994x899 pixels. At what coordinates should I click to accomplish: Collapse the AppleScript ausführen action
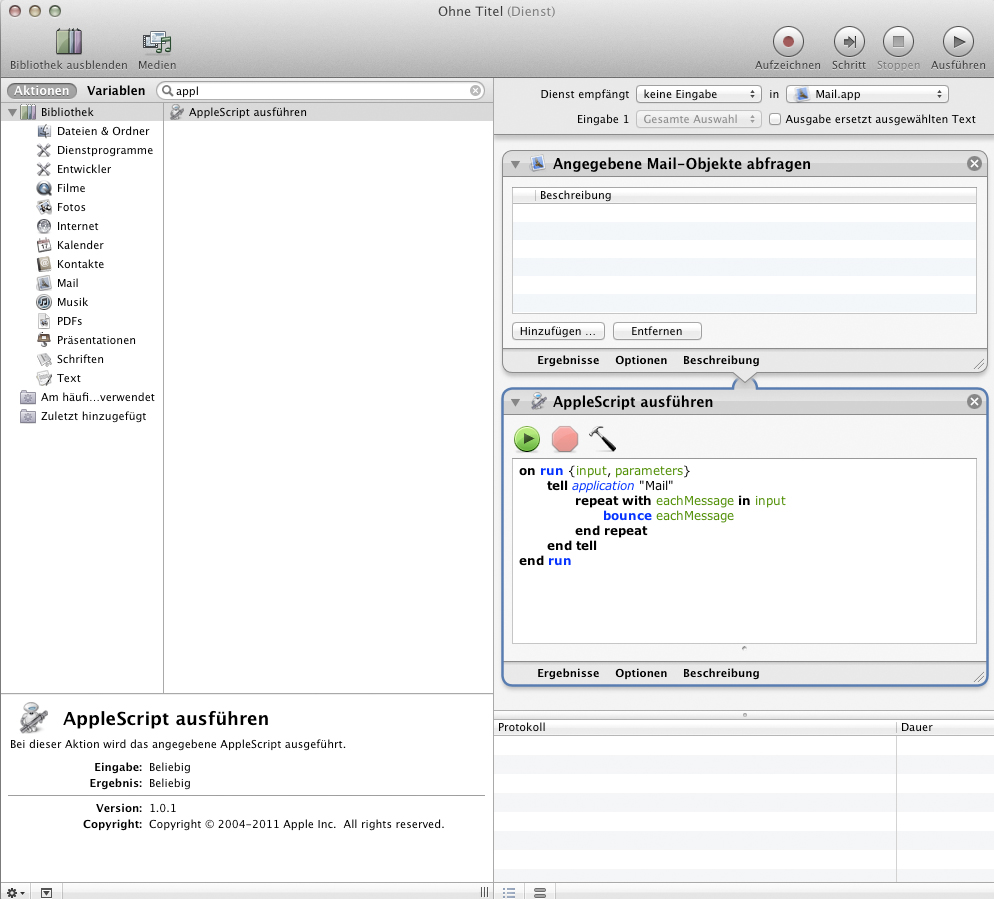(515, 403)
